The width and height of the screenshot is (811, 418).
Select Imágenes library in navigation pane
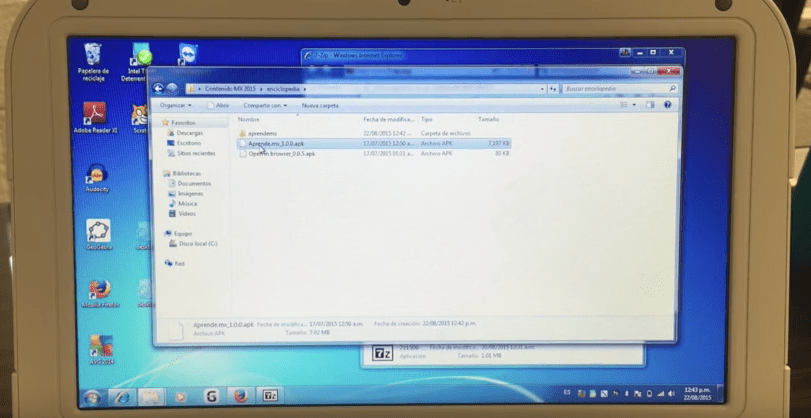coord(186,193)
